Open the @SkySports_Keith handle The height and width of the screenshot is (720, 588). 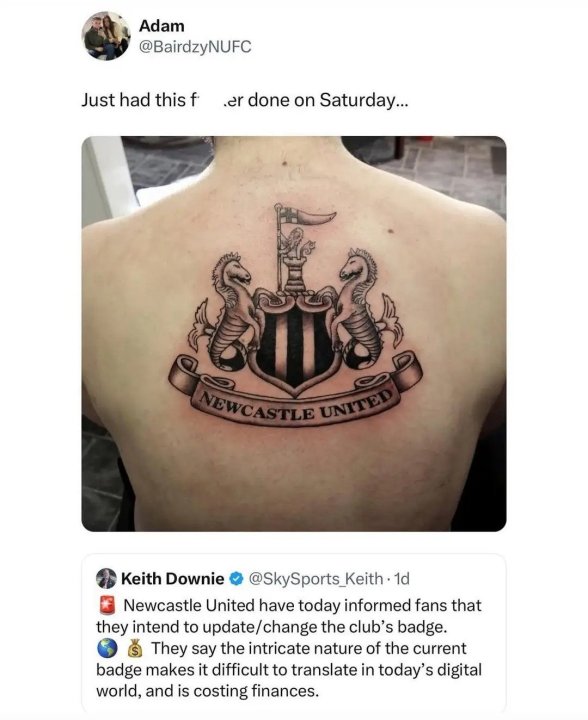(x=316, y=579)
